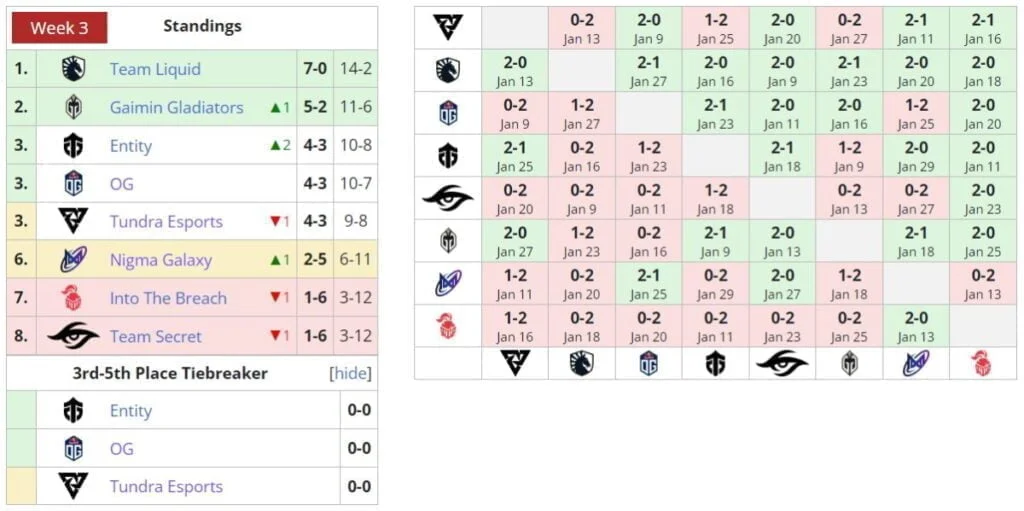1024x511 pixels.
Task: Select the Week 3 tab
Action: [x=59, y=27]
